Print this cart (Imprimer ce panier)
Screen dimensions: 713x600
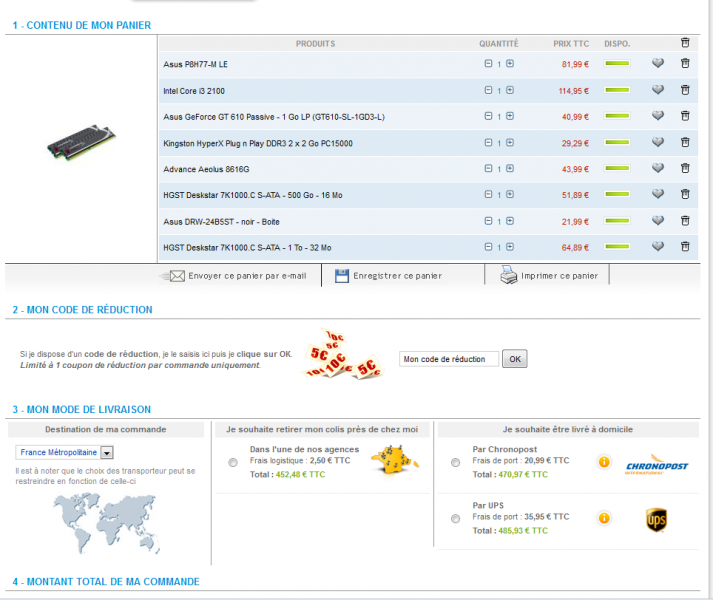[x=549, y=275]
